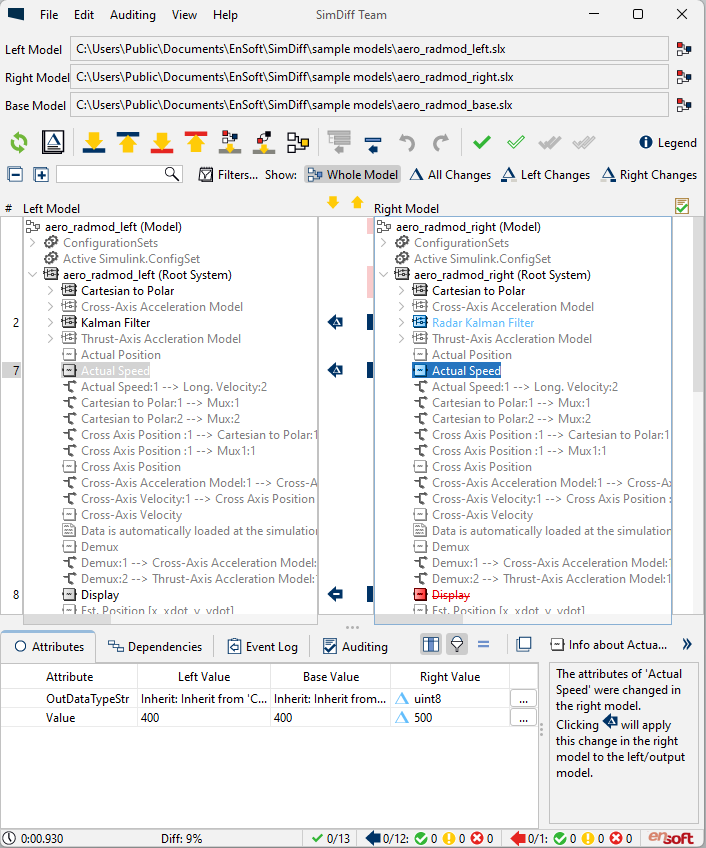
Task: Select Radar Kalman Filter in right model
Action: click(x=483, y=323)
